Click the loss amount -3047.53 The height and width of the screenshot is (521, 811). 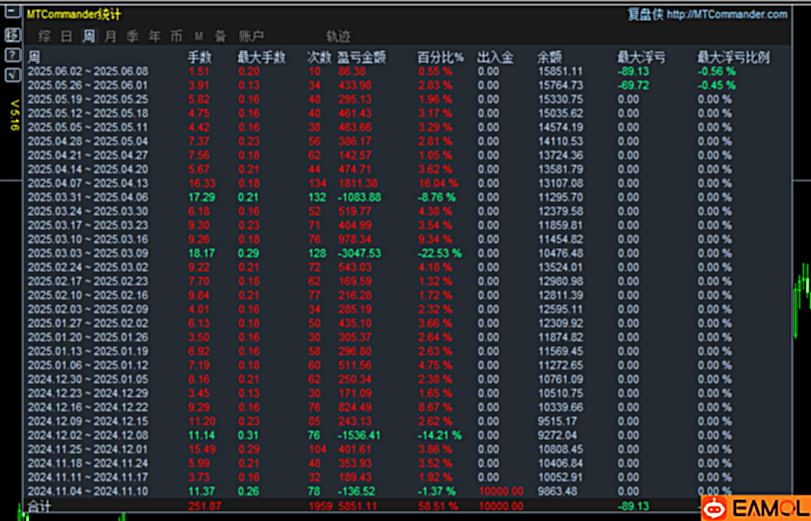(x=359, y=253)
